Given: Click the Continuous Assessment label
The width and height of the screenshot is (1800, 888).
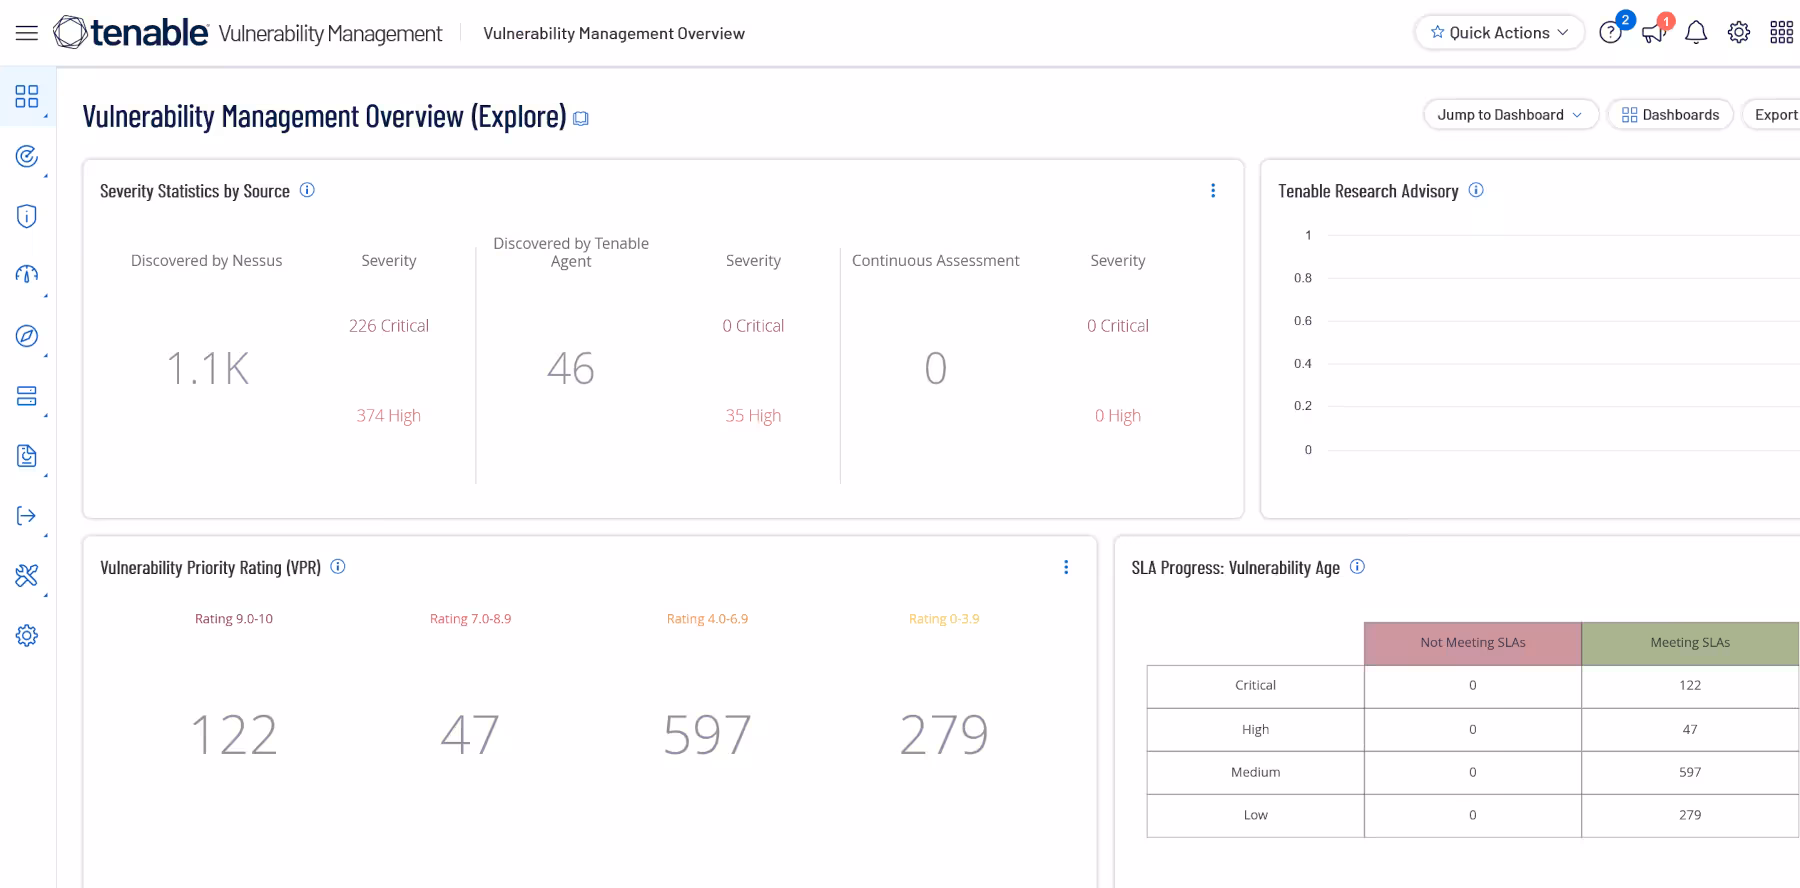Looking at the screenshot, I should (936, 261).
